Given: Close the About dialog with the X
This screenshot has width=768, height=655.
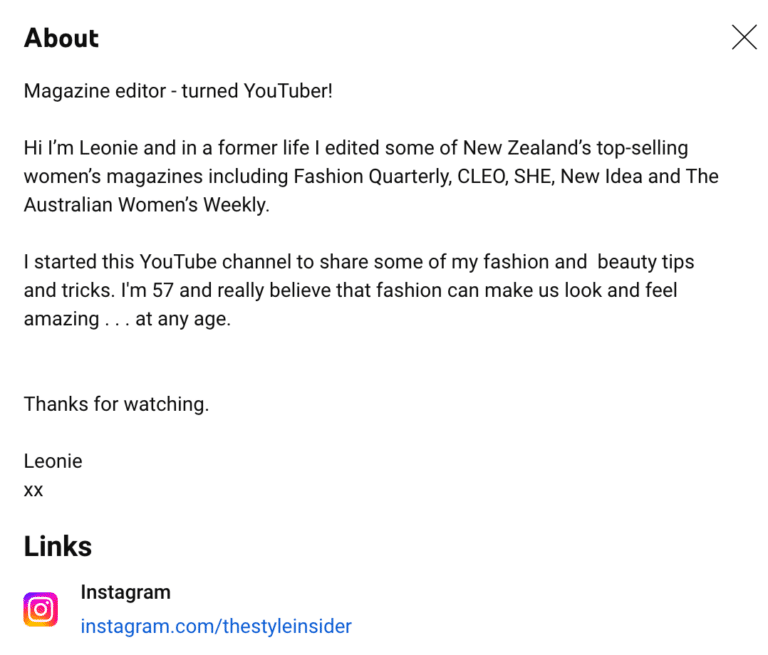Looking at the screenshot, I should pos(744,37).
